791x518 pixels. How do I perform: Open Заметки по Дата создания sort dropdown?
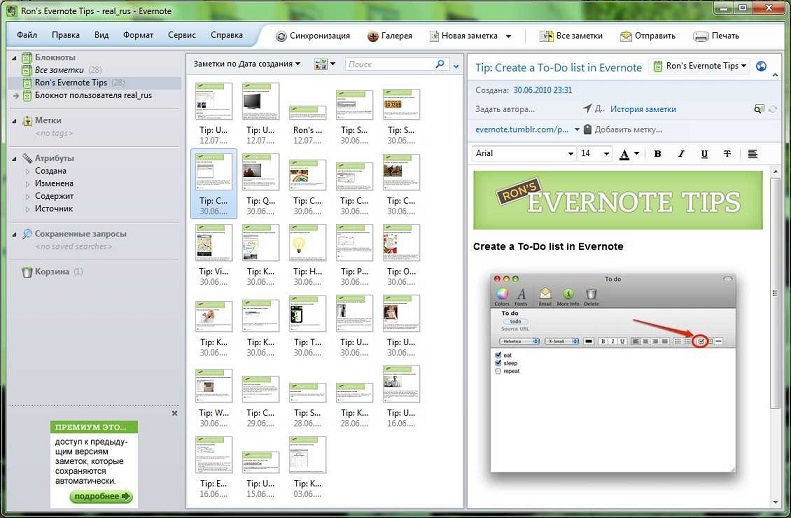pyautogui.click(x=247, y=64)
